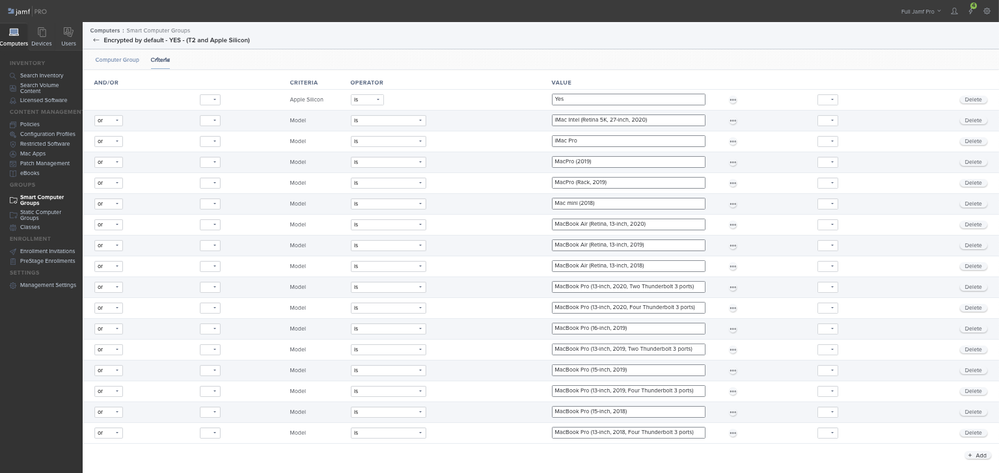
Task: Open and/or dropdown for MacBook Air (Retina, 13-inch, 2019)
Action: [108, 245]
